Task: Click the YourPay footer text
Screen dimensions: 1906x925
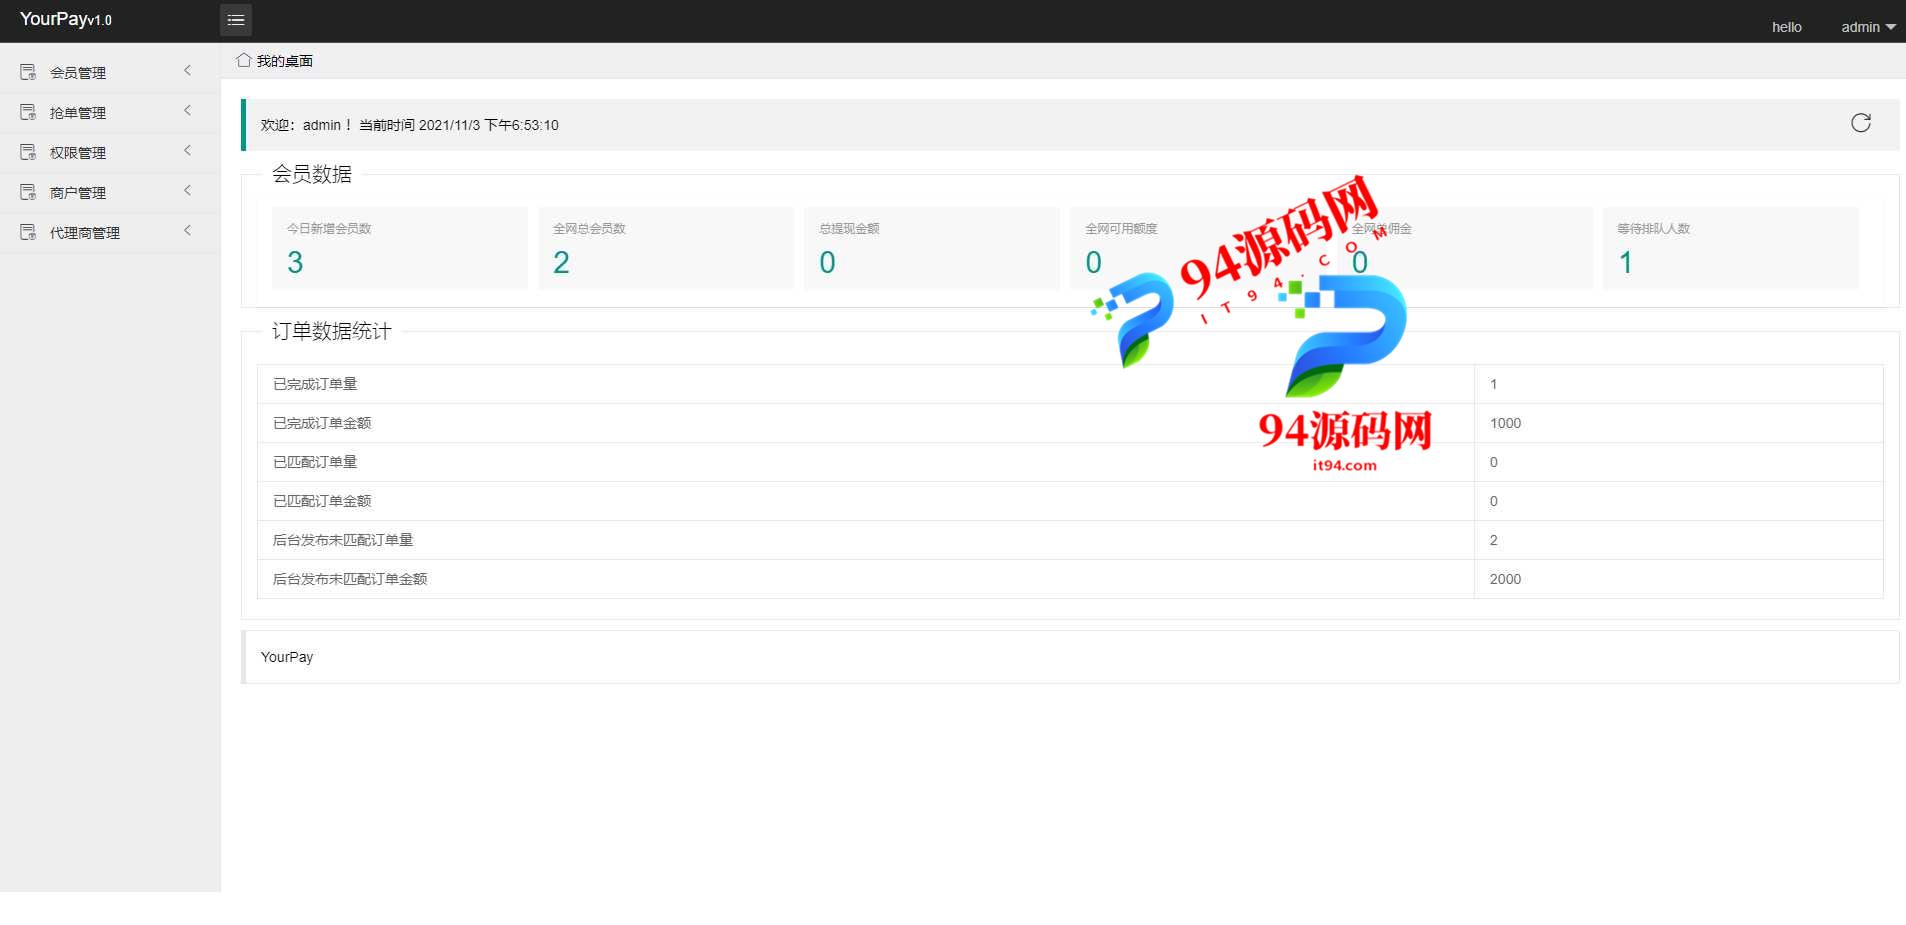Action: (287, 657)
